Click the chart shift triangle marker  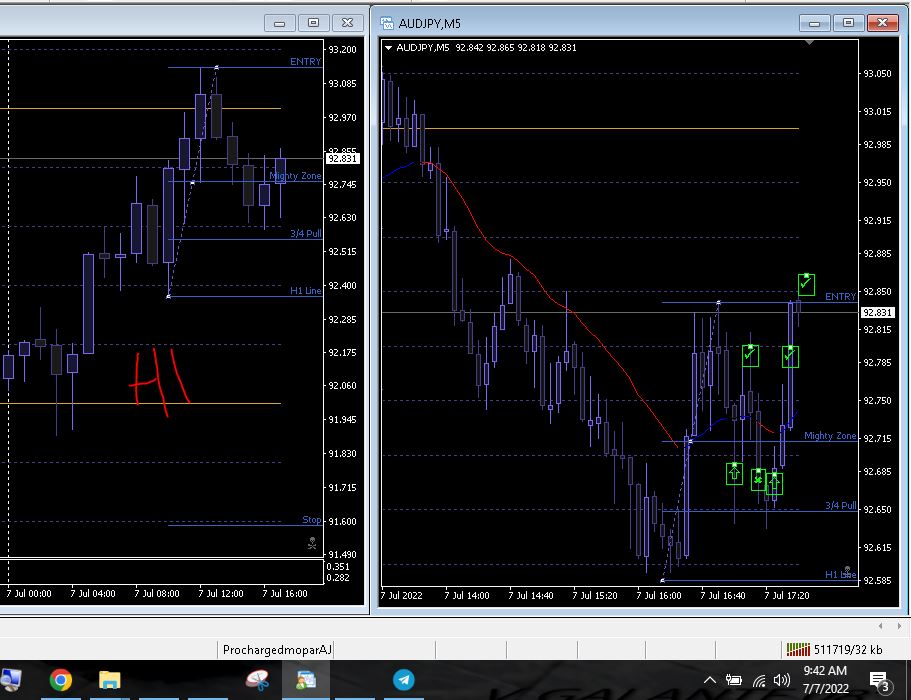(x=810, y=43)
